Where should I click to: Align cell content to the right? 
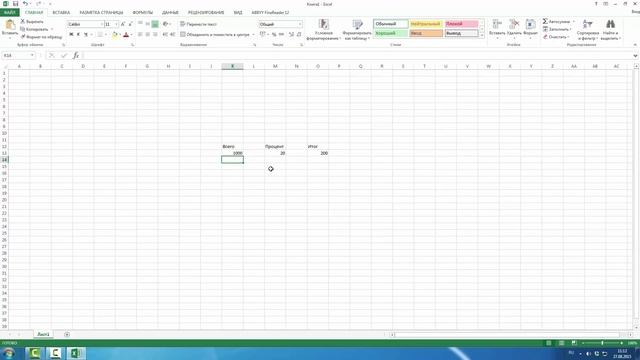155,35
